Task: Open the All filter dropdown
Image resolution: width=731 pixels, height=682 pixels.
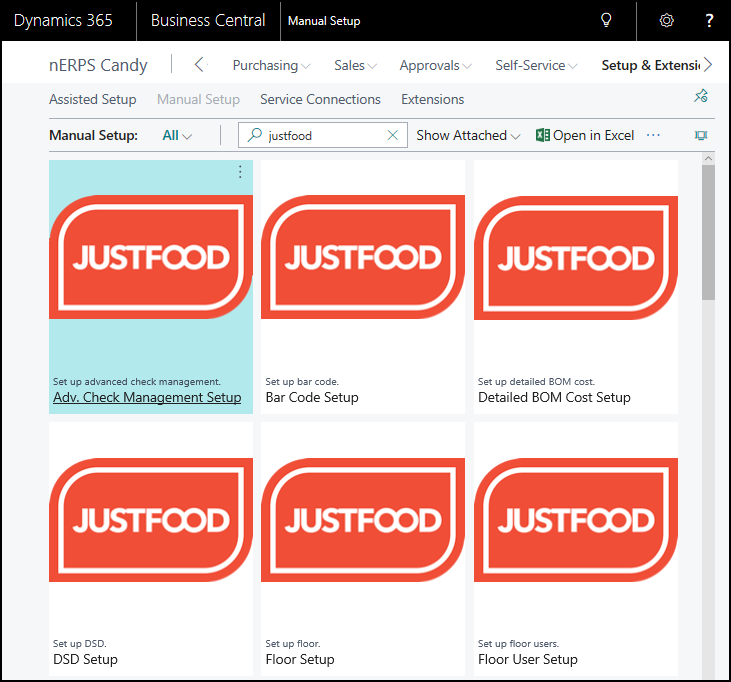Action: [177, 135]
